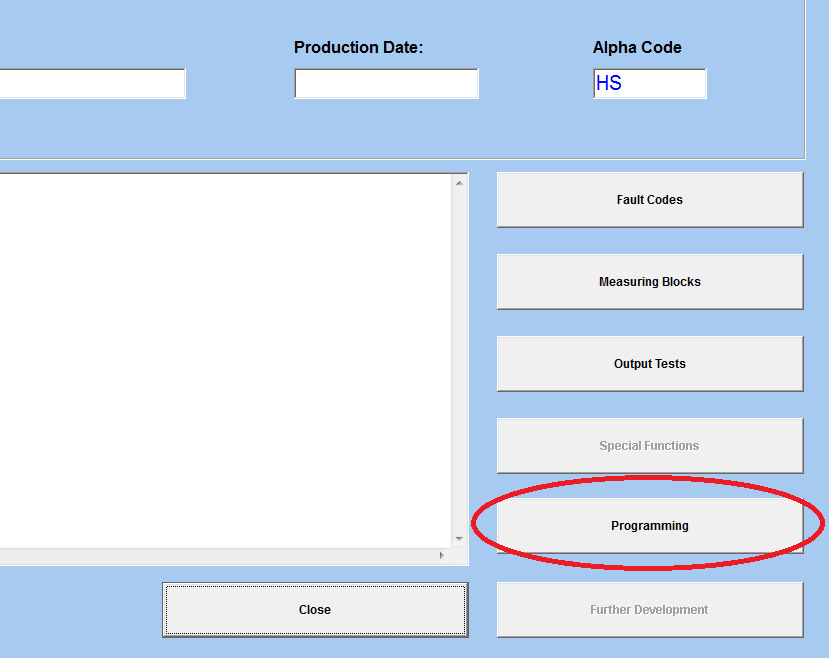Click the corner box where scrollbars meet

tap(460, 556)
